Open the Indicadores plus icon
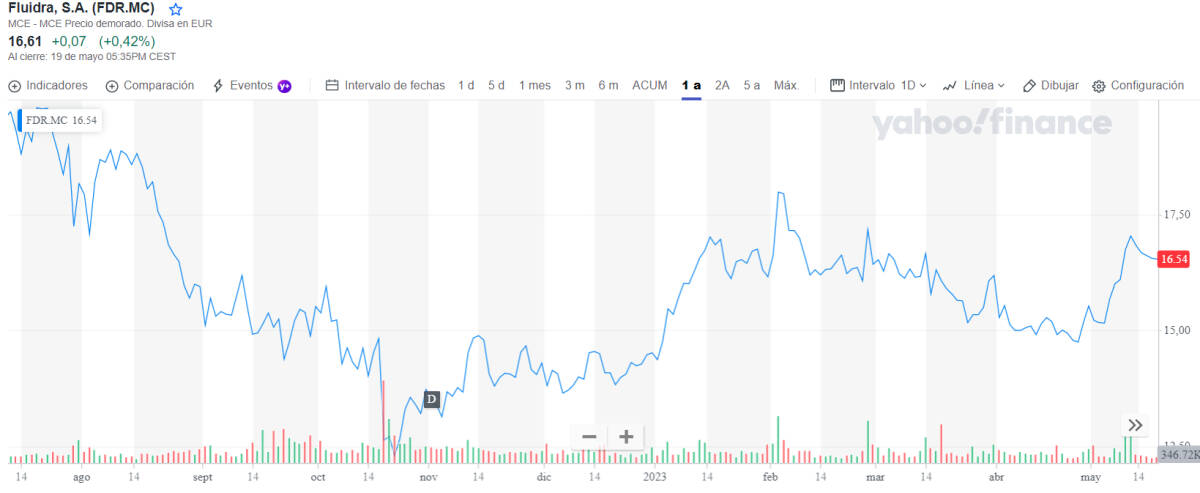 click(x=15, y=86)
